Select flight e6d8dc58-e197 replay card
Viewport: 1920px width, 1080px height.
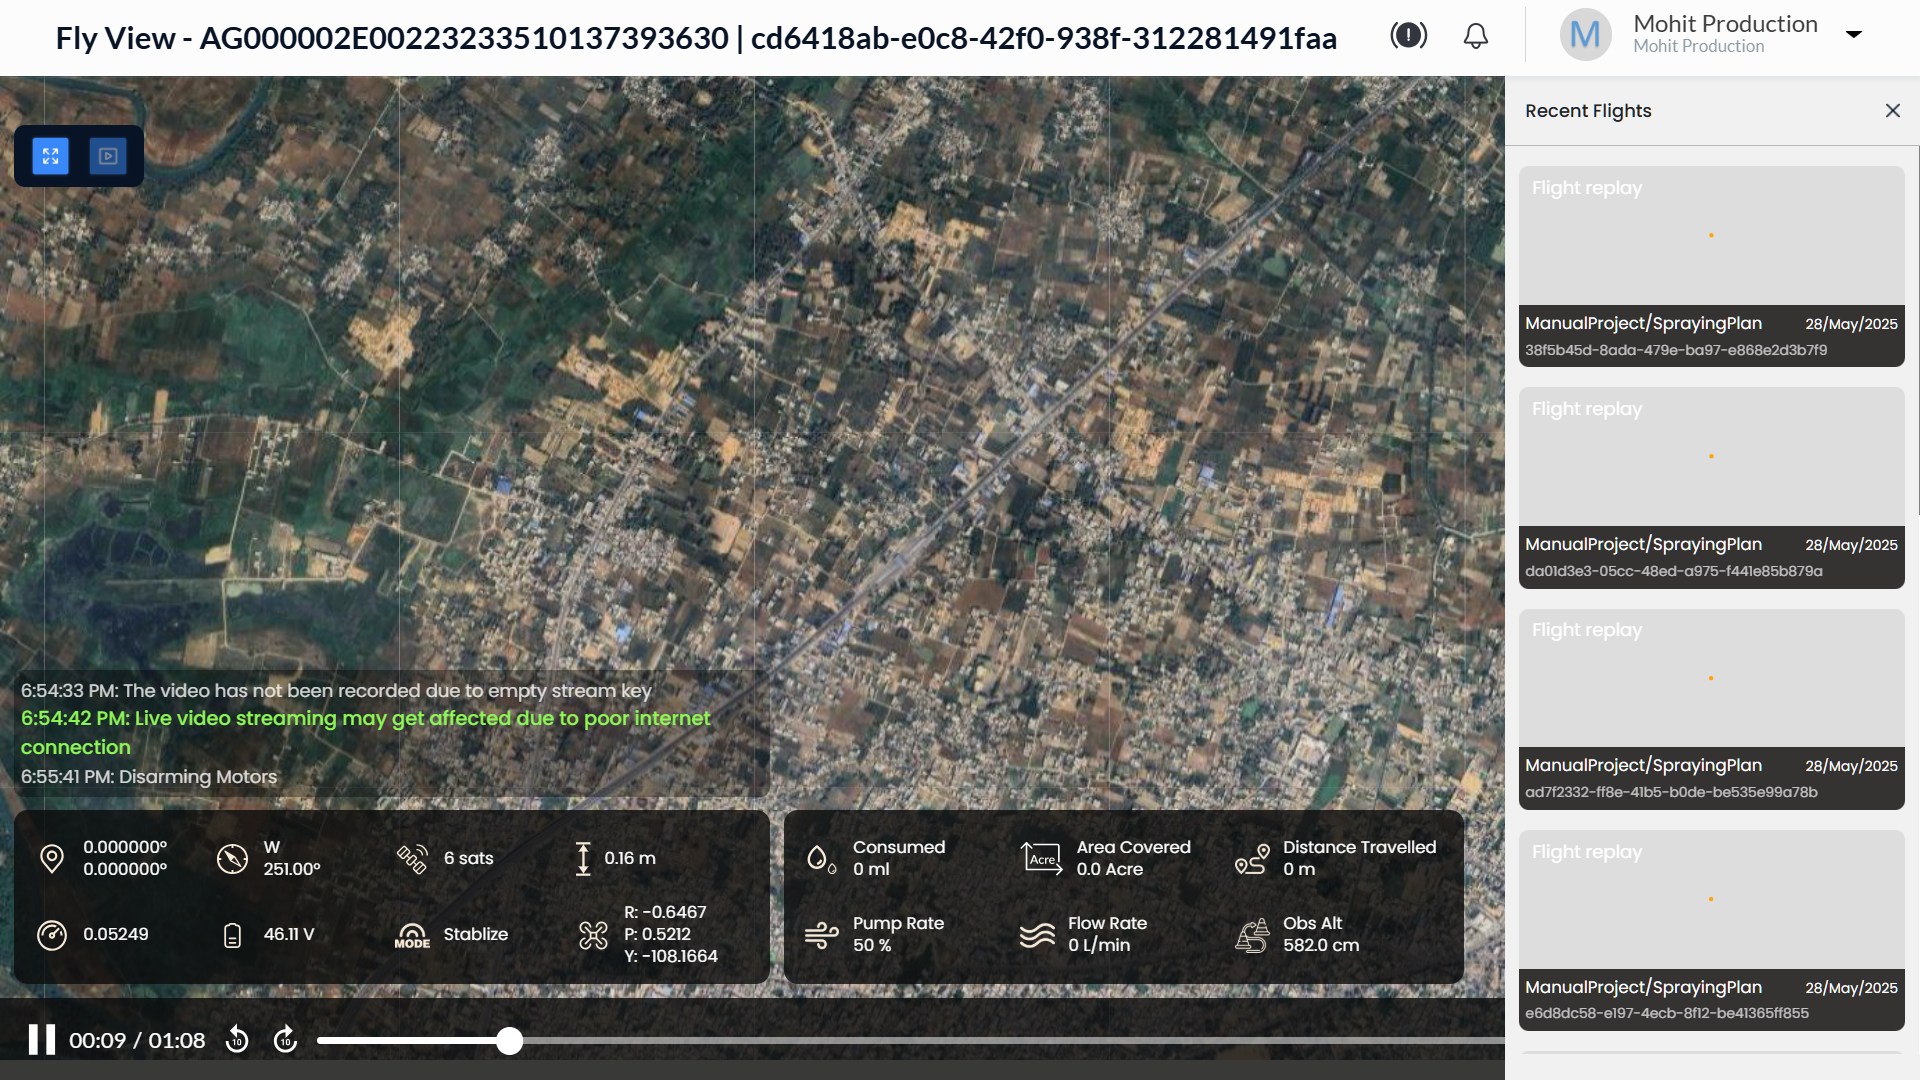[1711, 930]
